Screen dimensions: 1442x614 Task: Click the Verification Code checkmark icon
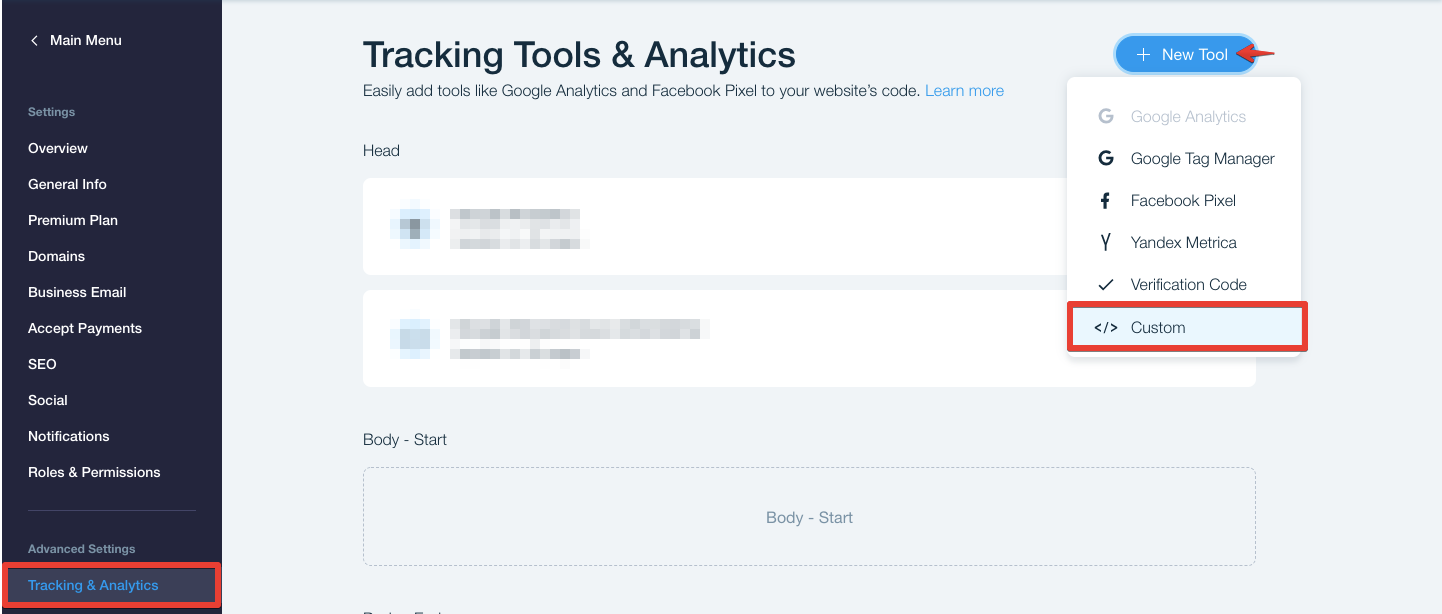pos(1105,284)
